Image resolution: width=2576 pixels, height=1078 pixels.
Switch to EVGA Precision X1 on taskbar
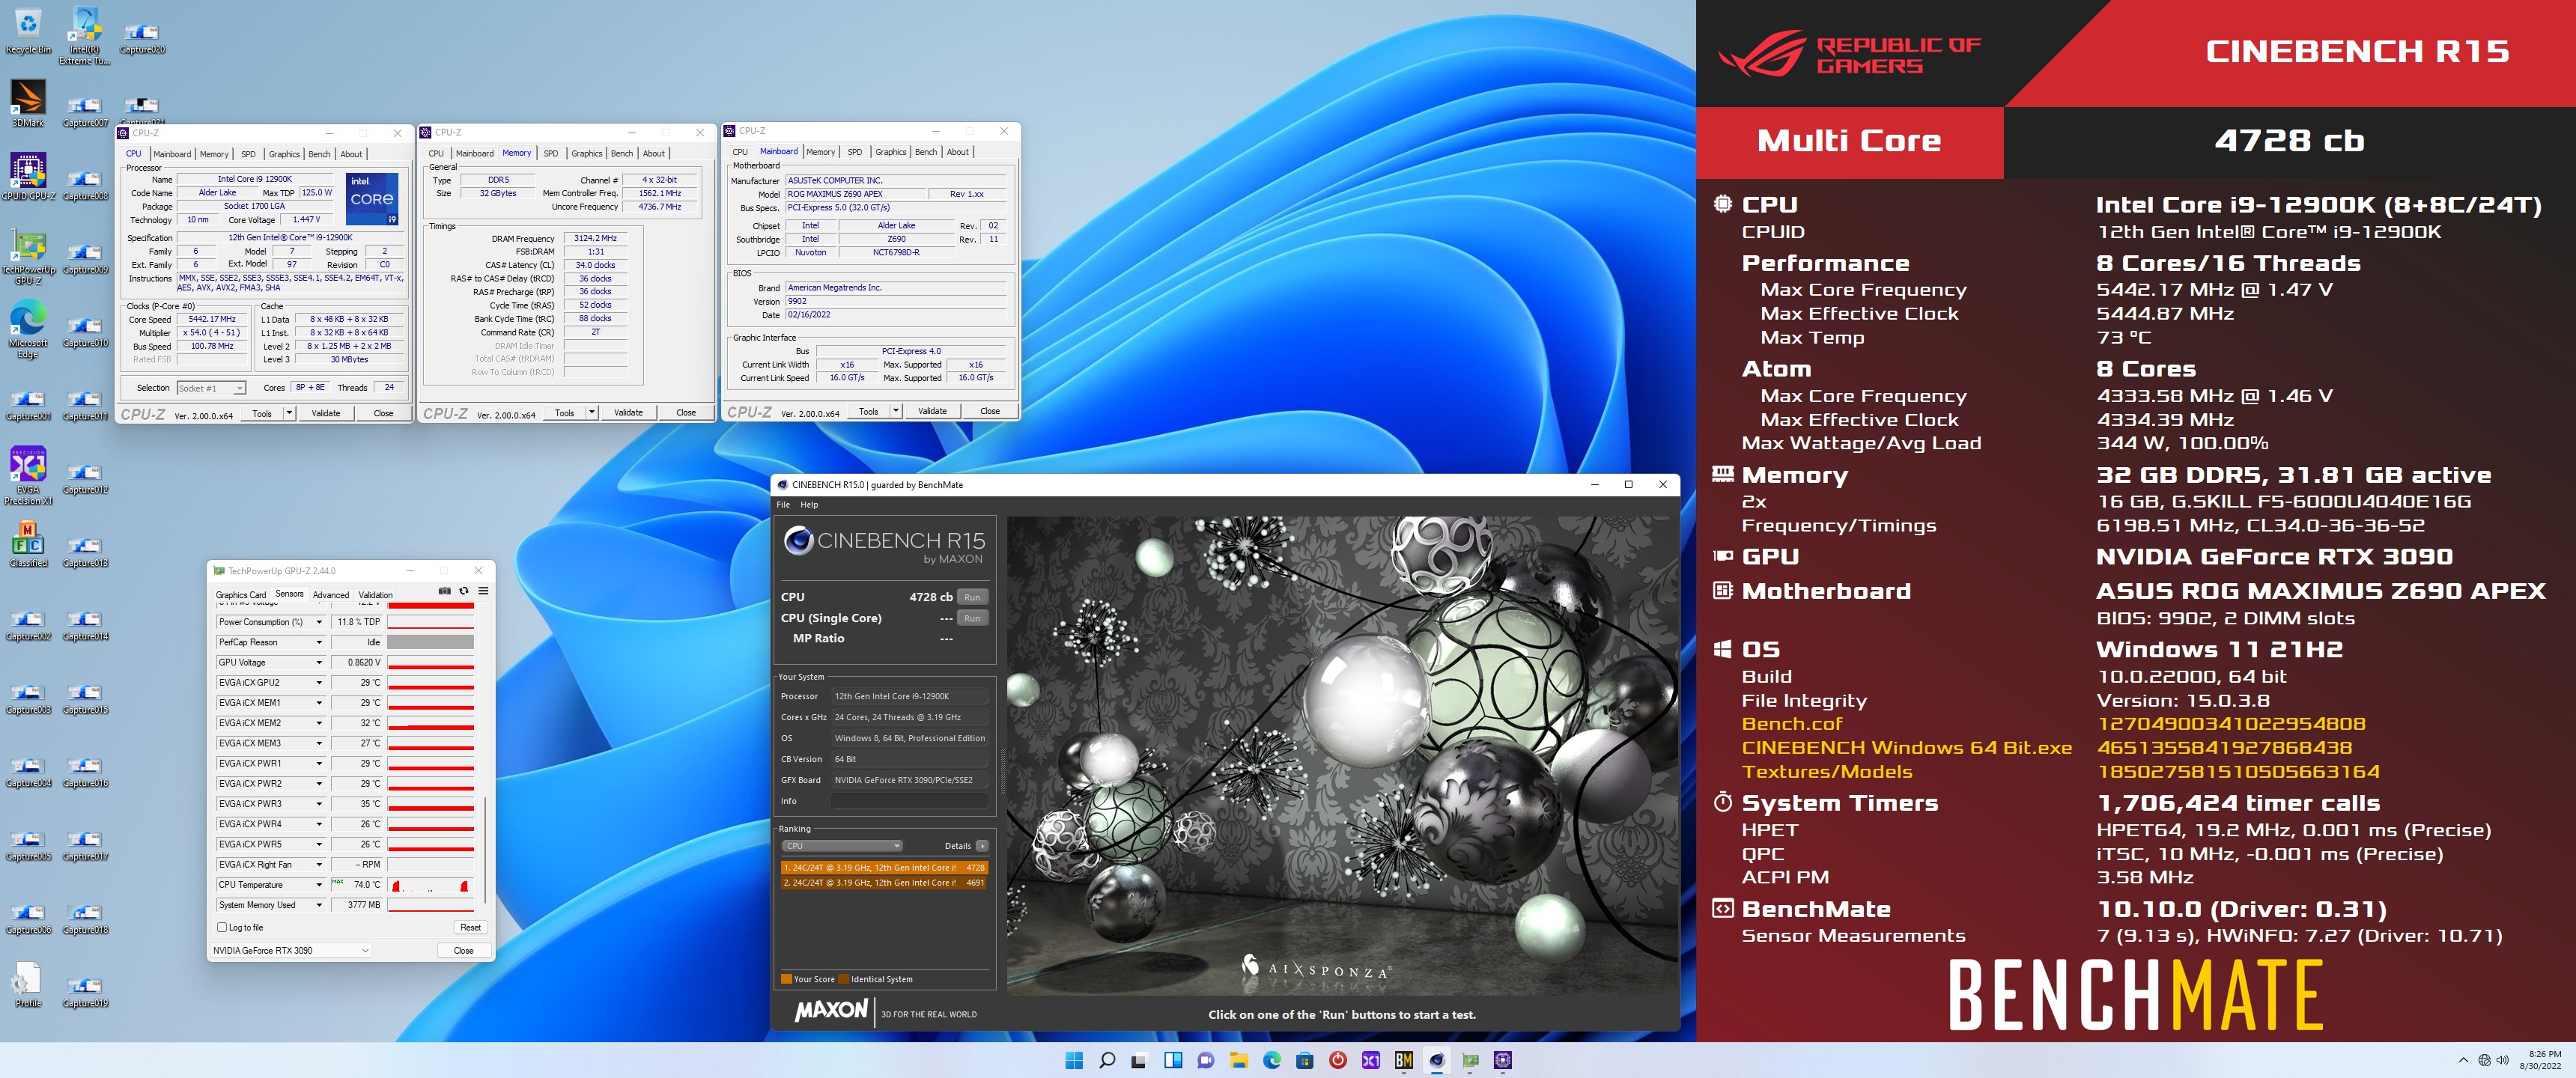pos(1371,1060)
